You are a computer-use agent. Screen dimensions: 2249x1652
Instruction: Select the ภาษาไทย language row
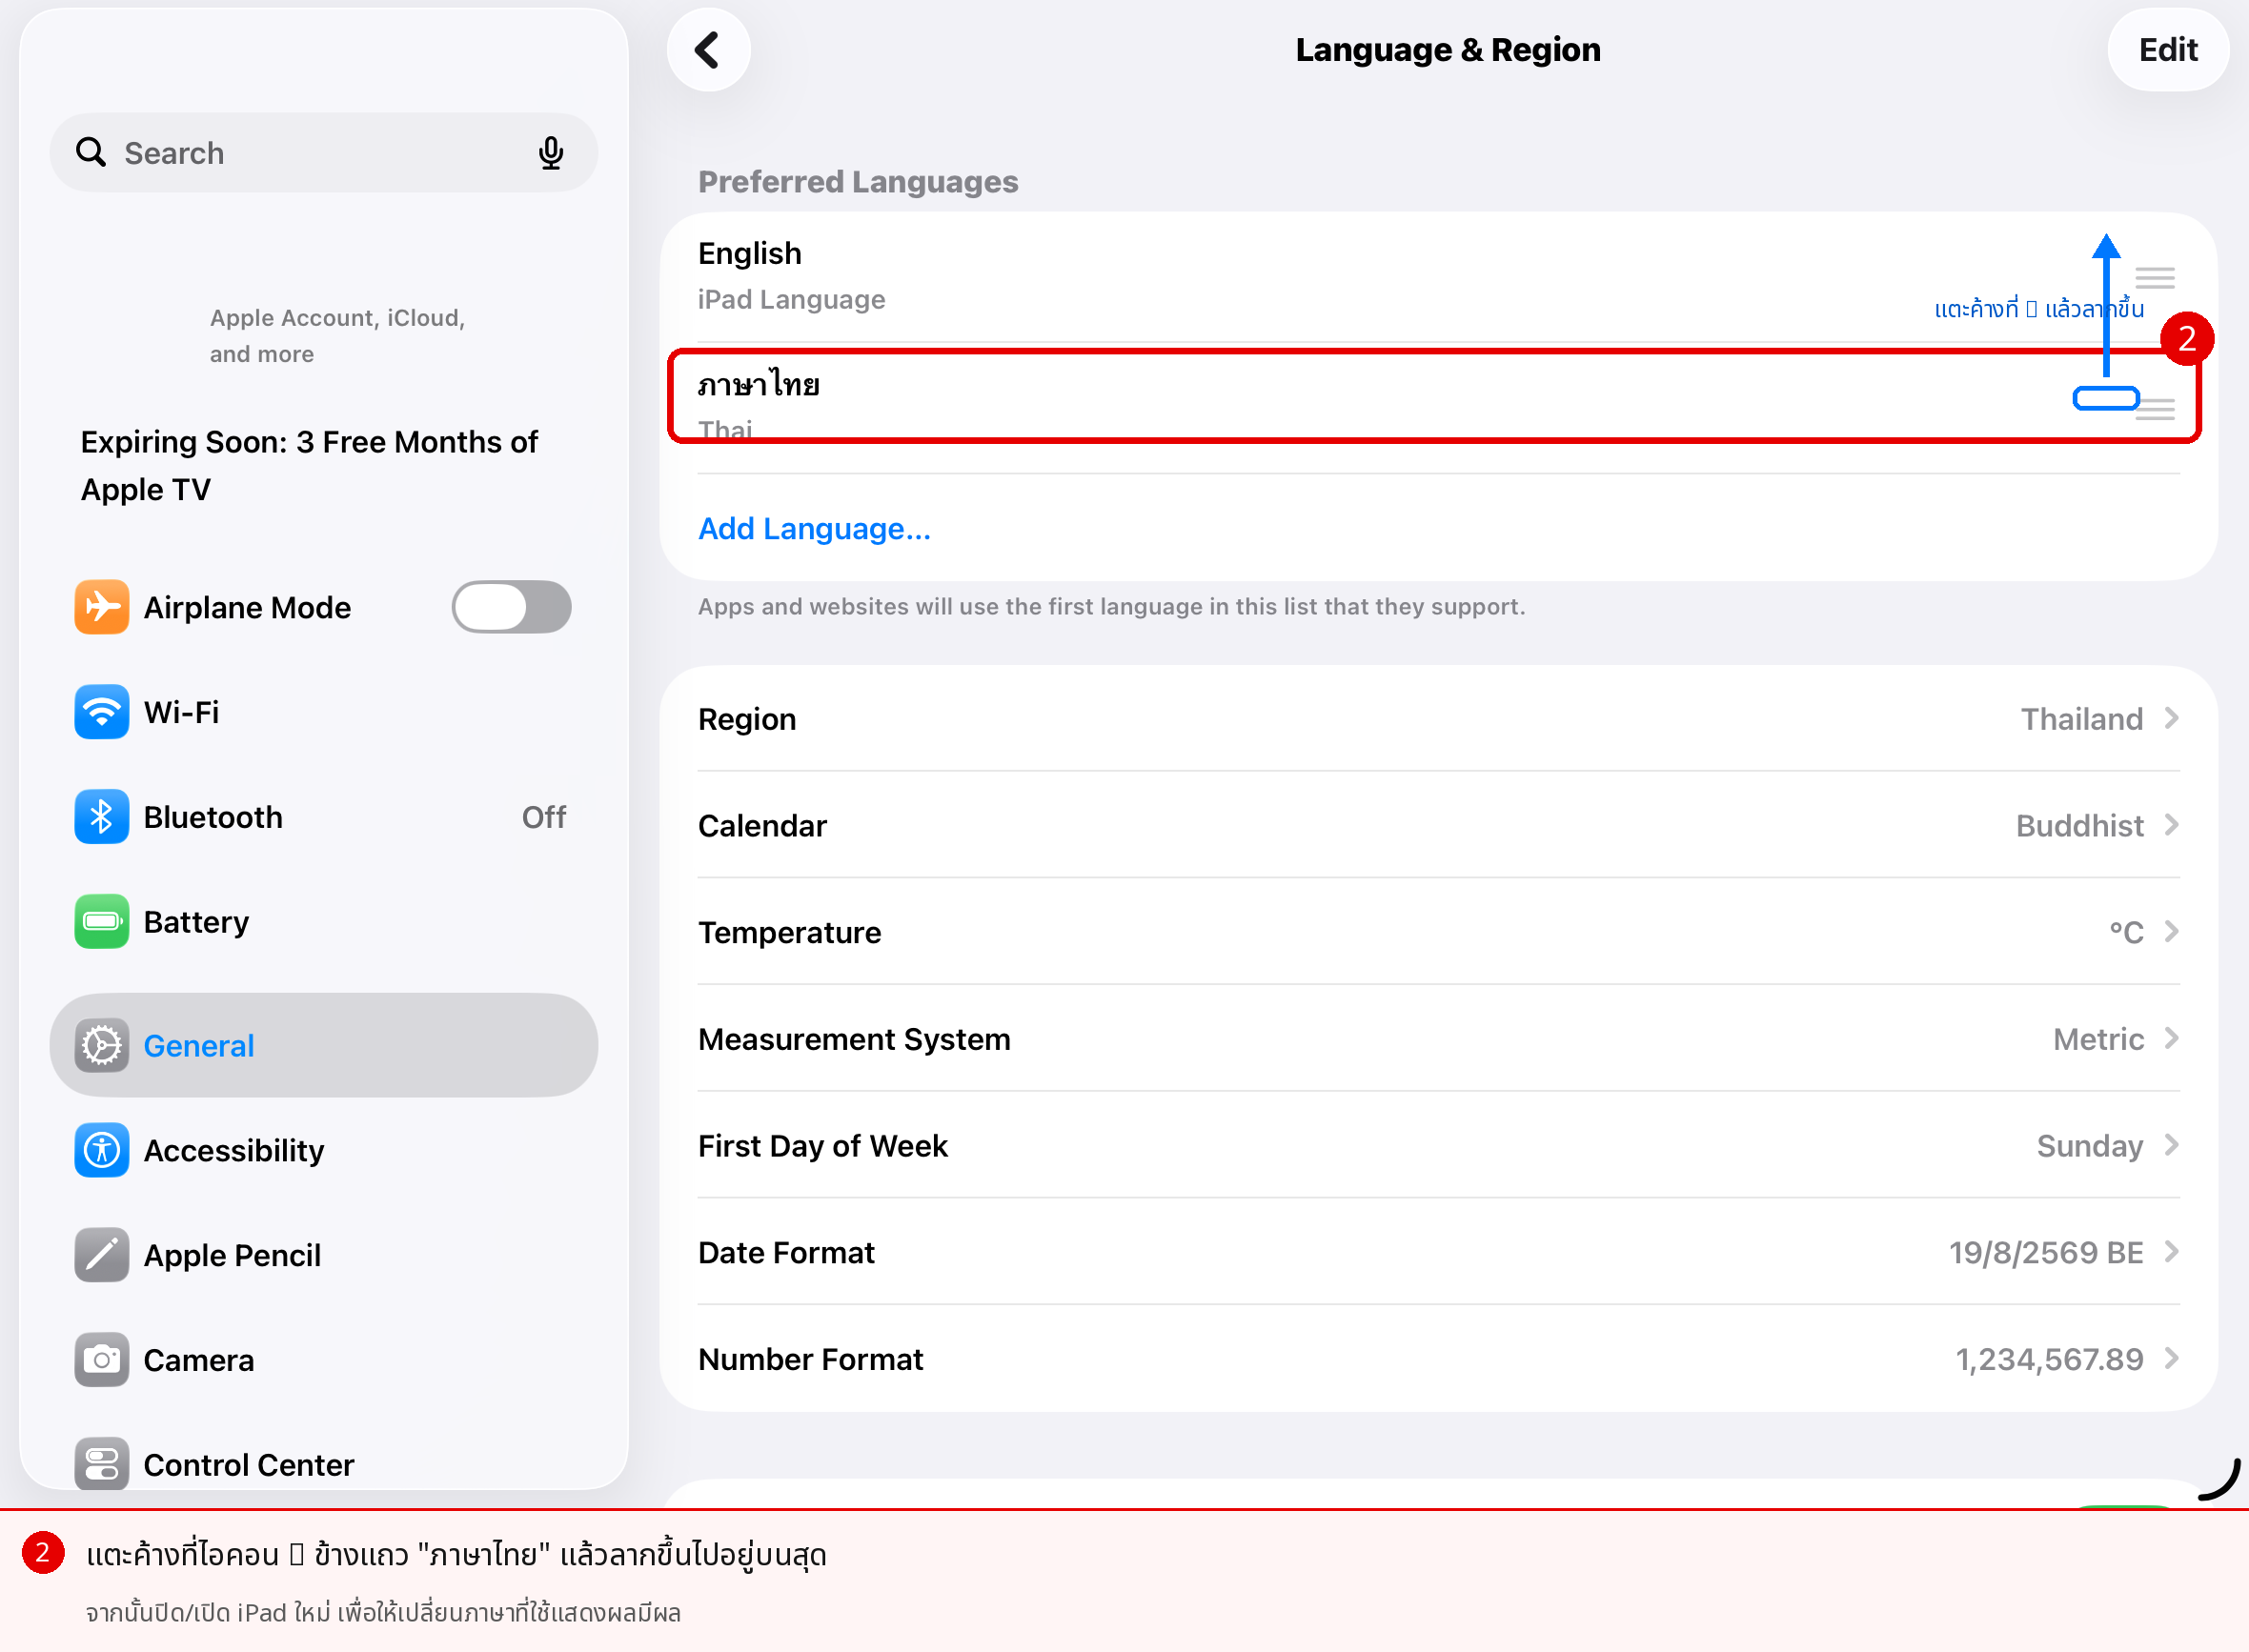pyautogui.click(x=1438, y=407)
